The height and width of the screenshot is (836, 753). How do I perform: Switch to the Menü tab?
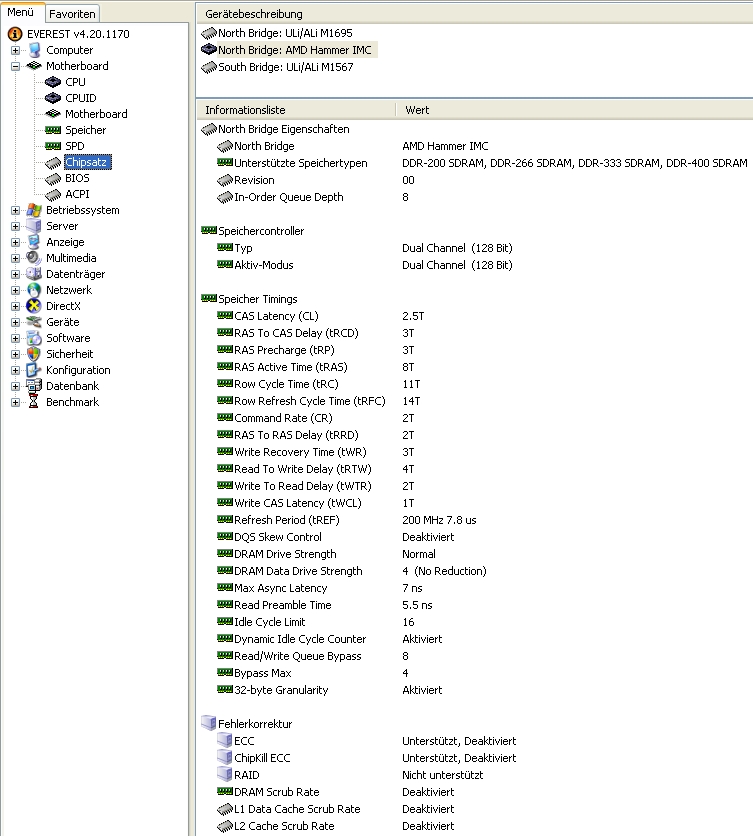(21, 12)
